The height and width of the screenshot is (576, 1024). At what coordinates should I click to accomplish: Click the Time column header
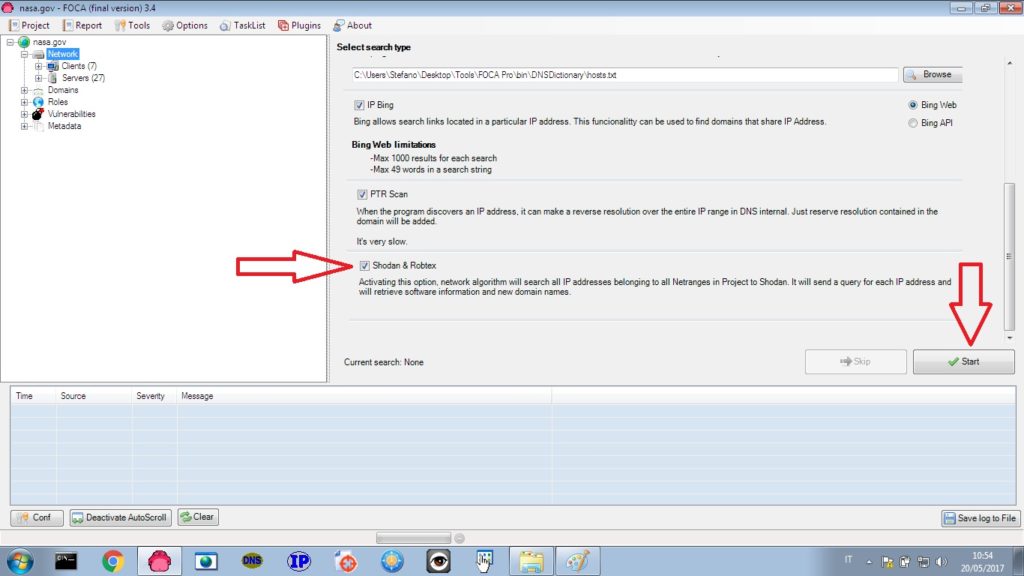tap(33, 396)
